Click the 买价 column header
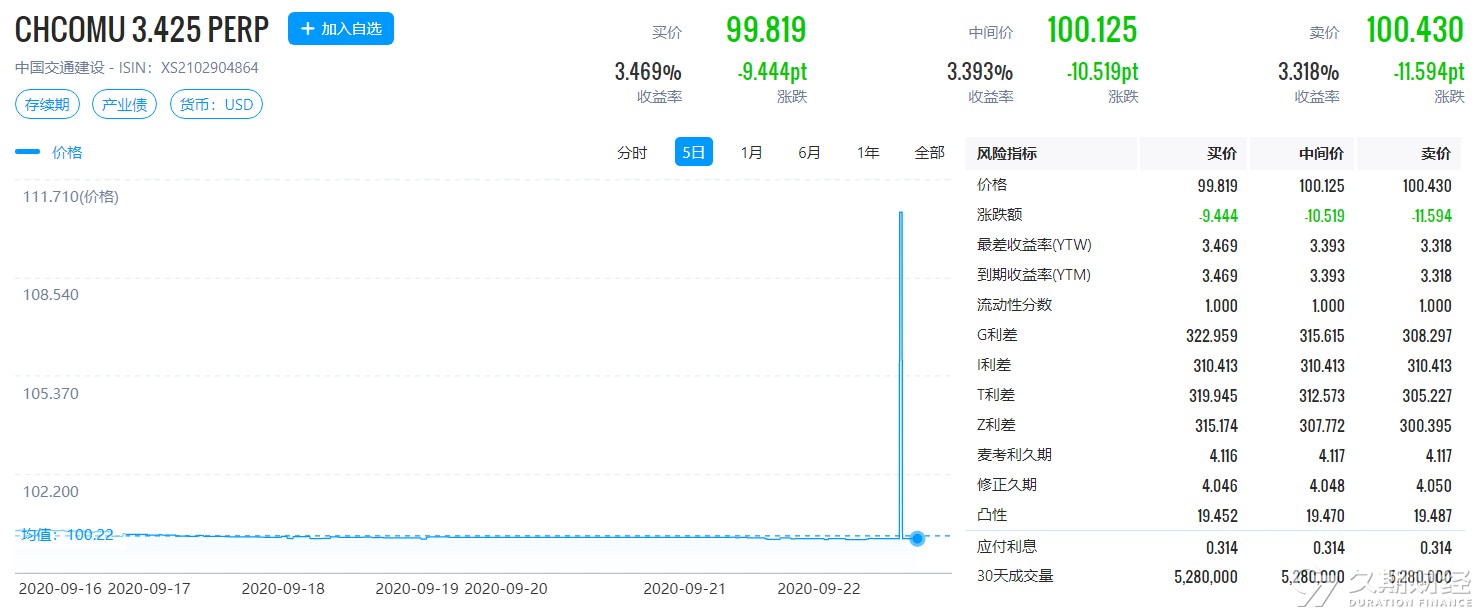This screenshot has height=612, width=1477. pos(1222,153)
